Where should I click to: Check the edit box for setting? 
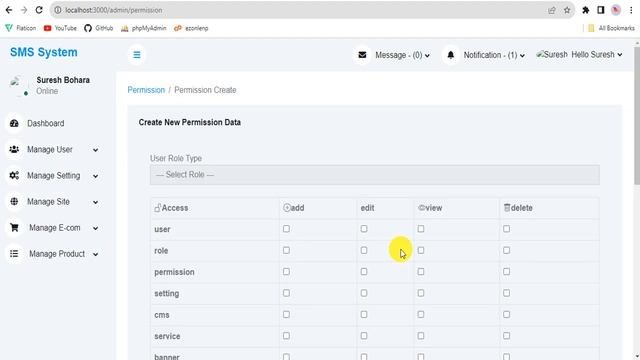pos(364,293)
